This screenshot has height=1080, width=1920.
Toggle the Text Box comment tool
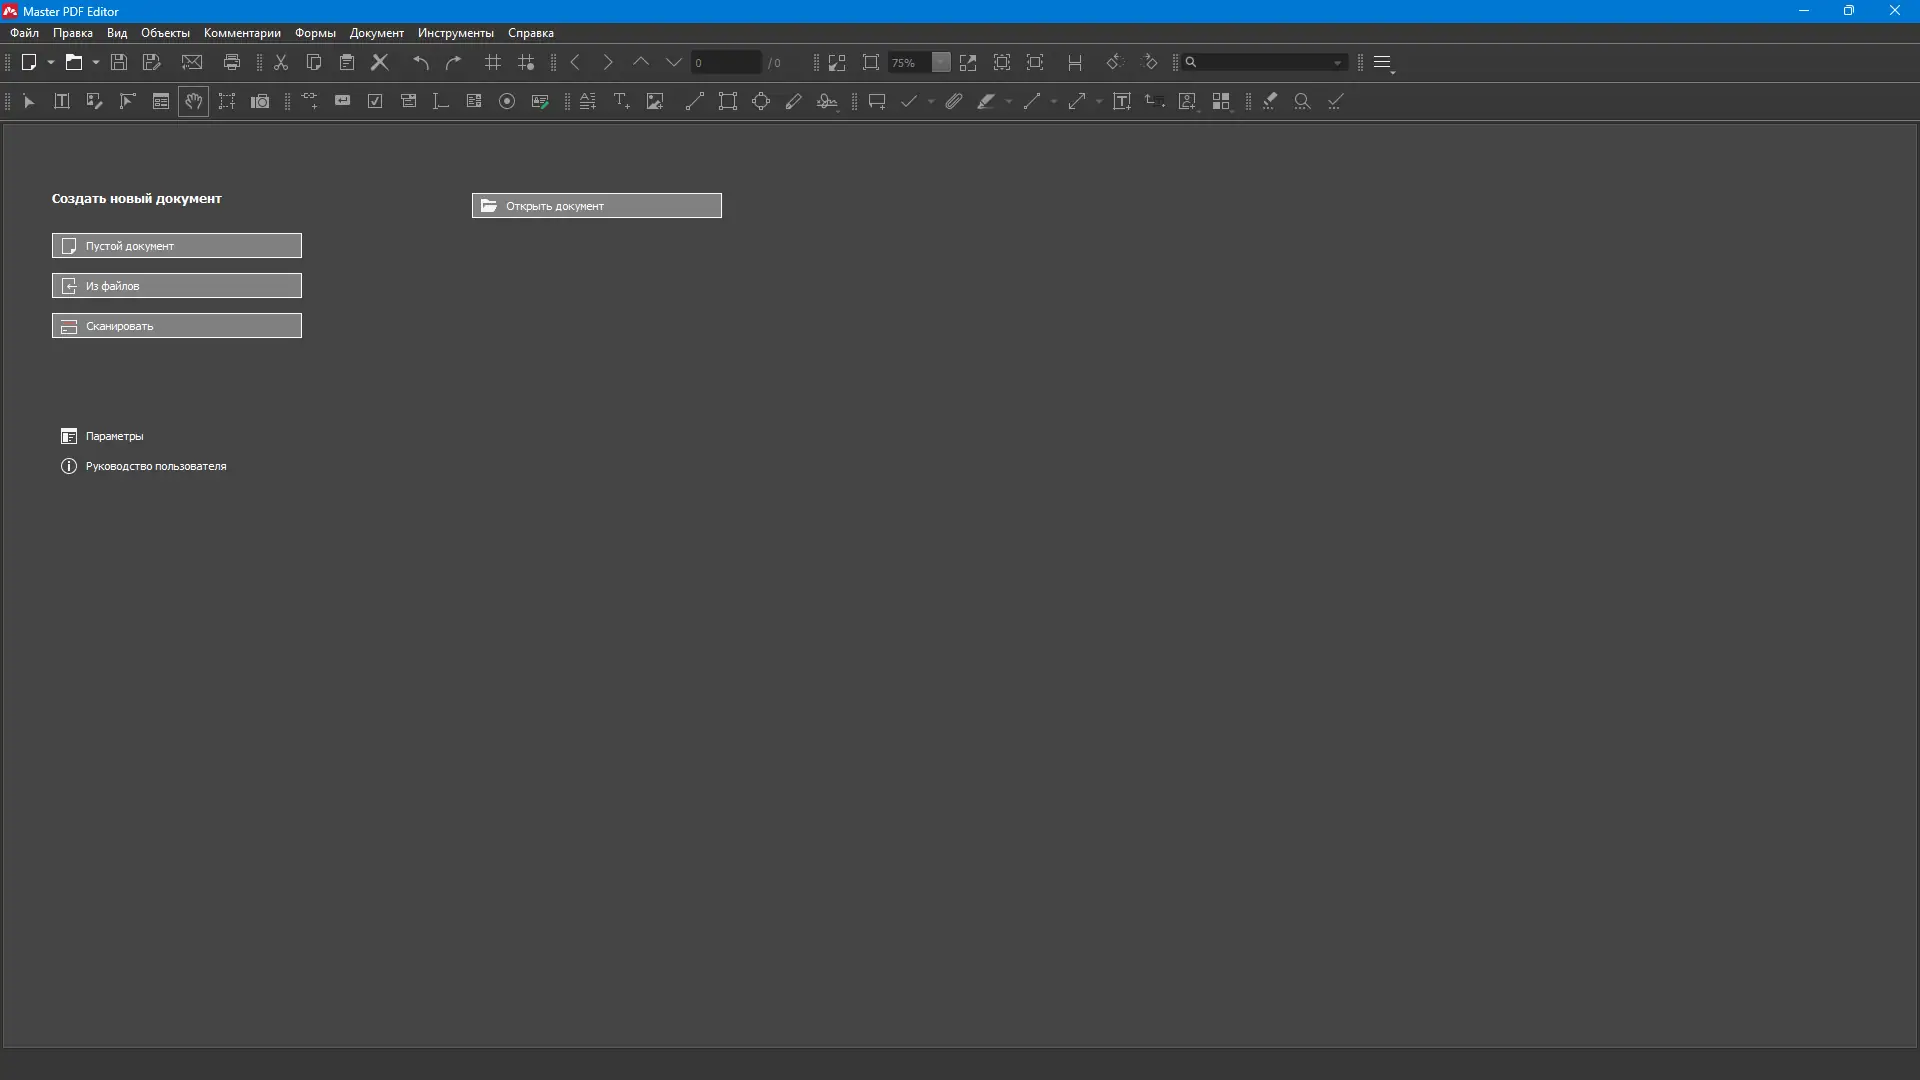[1122, 101]
